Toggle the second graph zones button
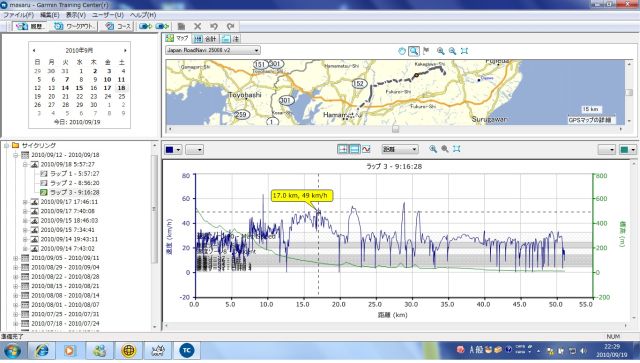The height and width of the screenshot is (363, 640). [355, 149]
